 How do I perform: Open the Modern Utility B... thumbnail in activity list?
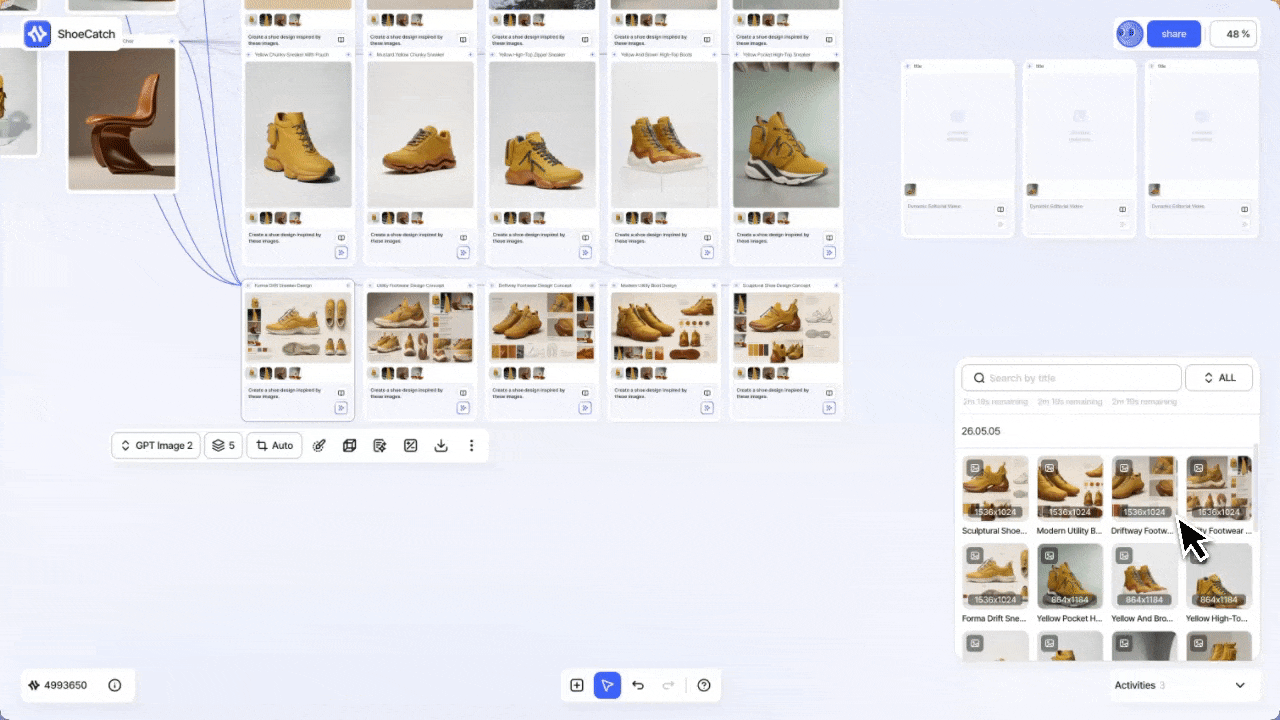click(1070, 489)
